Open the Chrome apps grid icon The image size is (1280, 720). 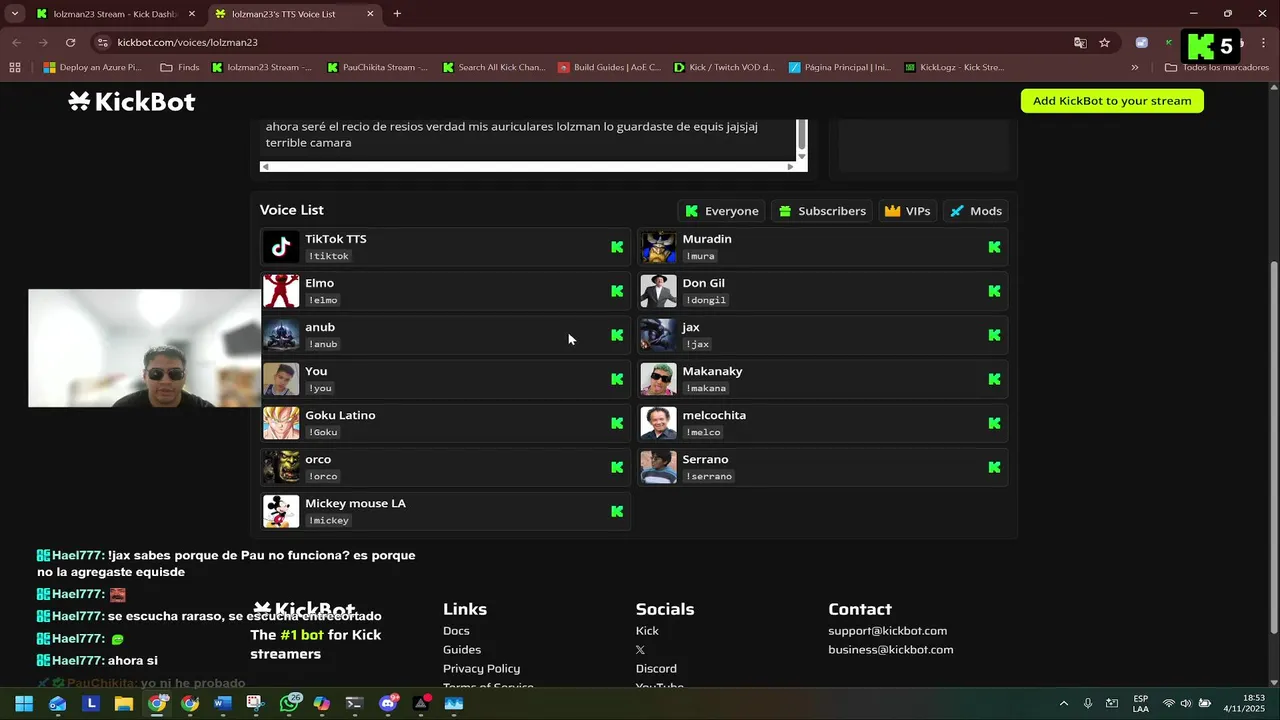pyautogui.click(x=14, y=68)
